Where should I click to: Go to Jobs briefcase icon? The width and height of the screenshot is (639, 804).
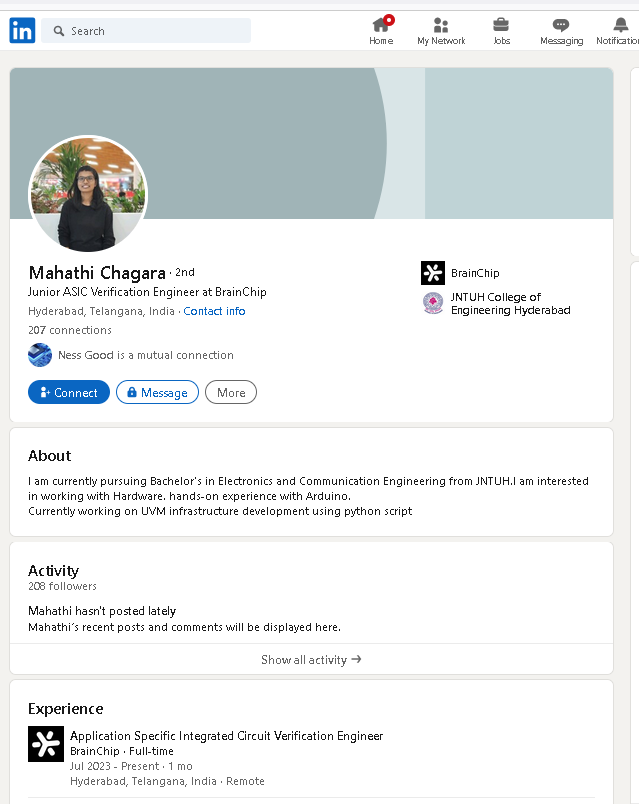point(501,24)
